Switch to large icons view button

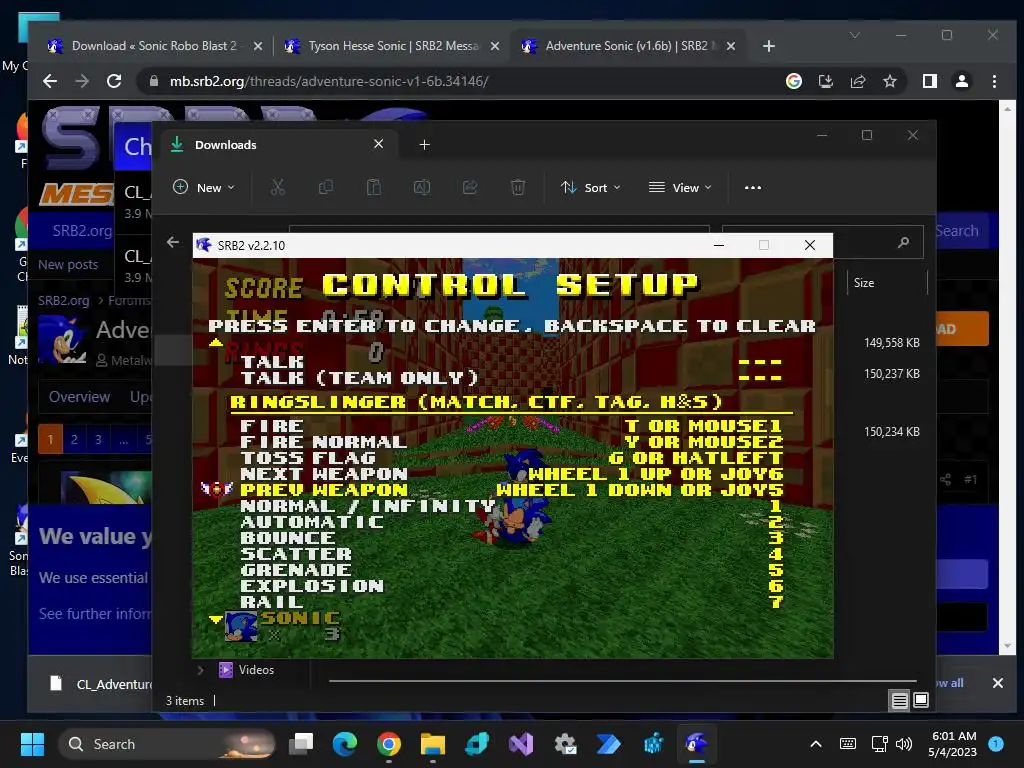point(921,701)
